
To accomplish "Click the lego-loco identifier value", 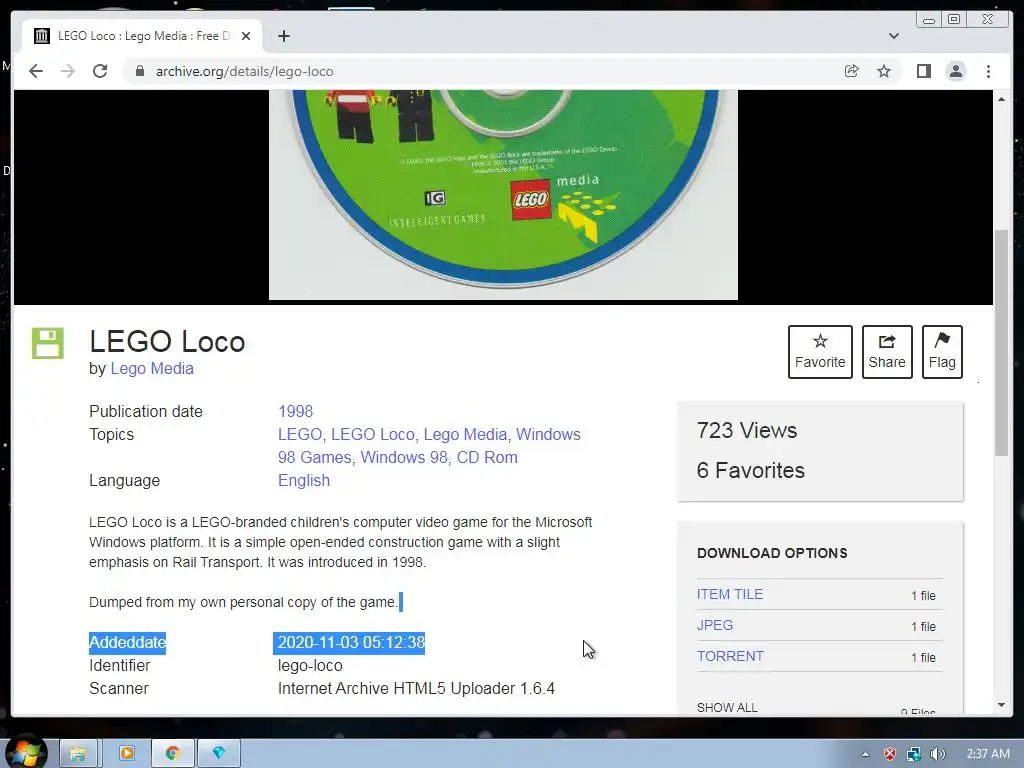I will (310, 665).
